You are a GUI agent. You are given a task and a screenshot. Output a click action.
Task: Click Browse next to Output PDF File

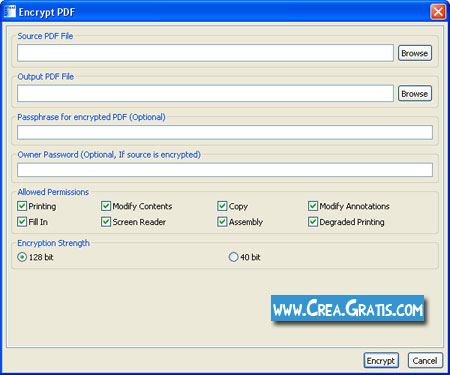point(415,93)
